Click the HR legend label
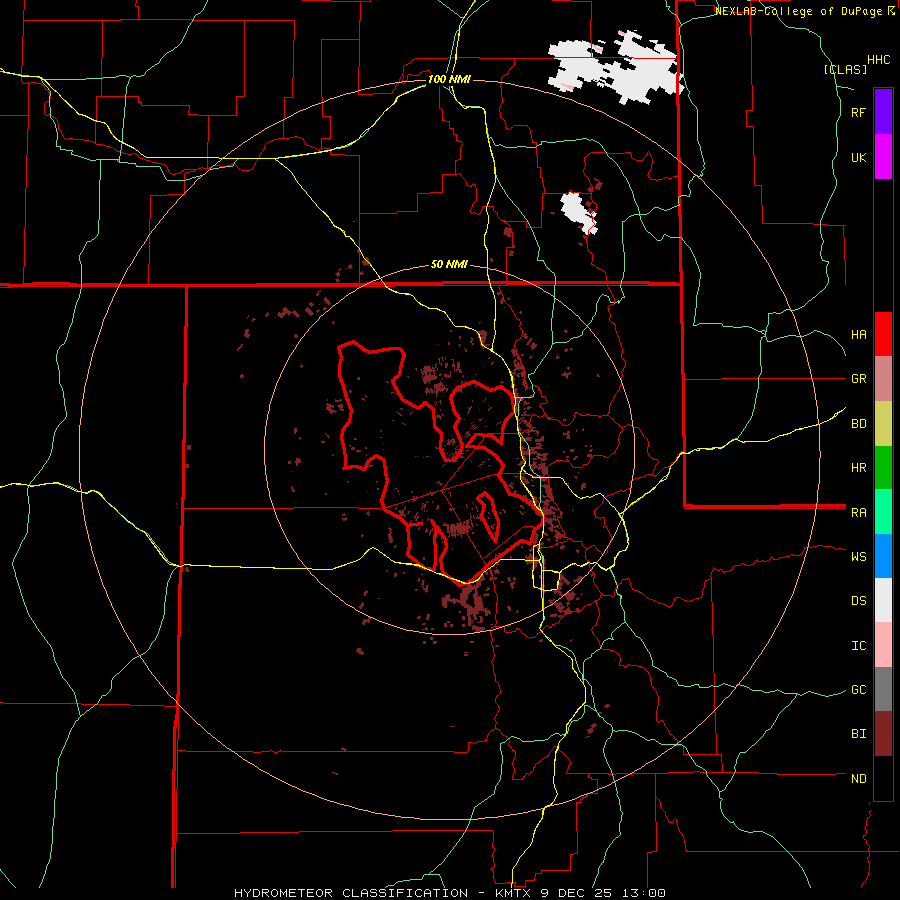This screenshot has width=900, height=900. [858, 468]
